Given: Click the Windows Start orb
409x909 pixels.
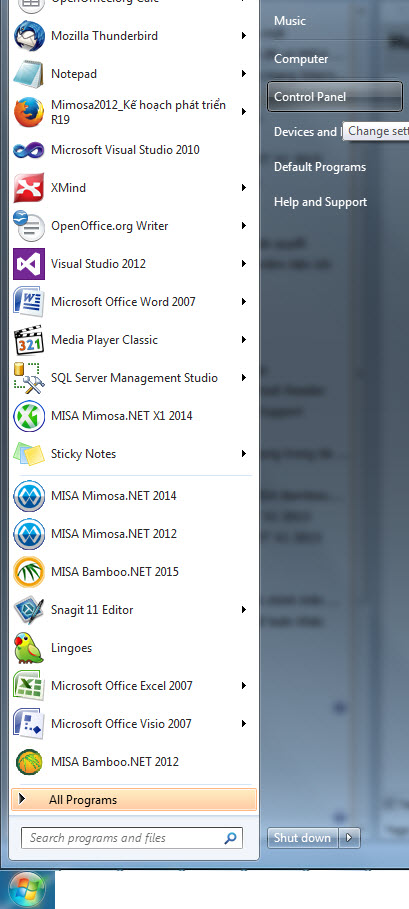Looking at the screenshot, I should point(27,890).
